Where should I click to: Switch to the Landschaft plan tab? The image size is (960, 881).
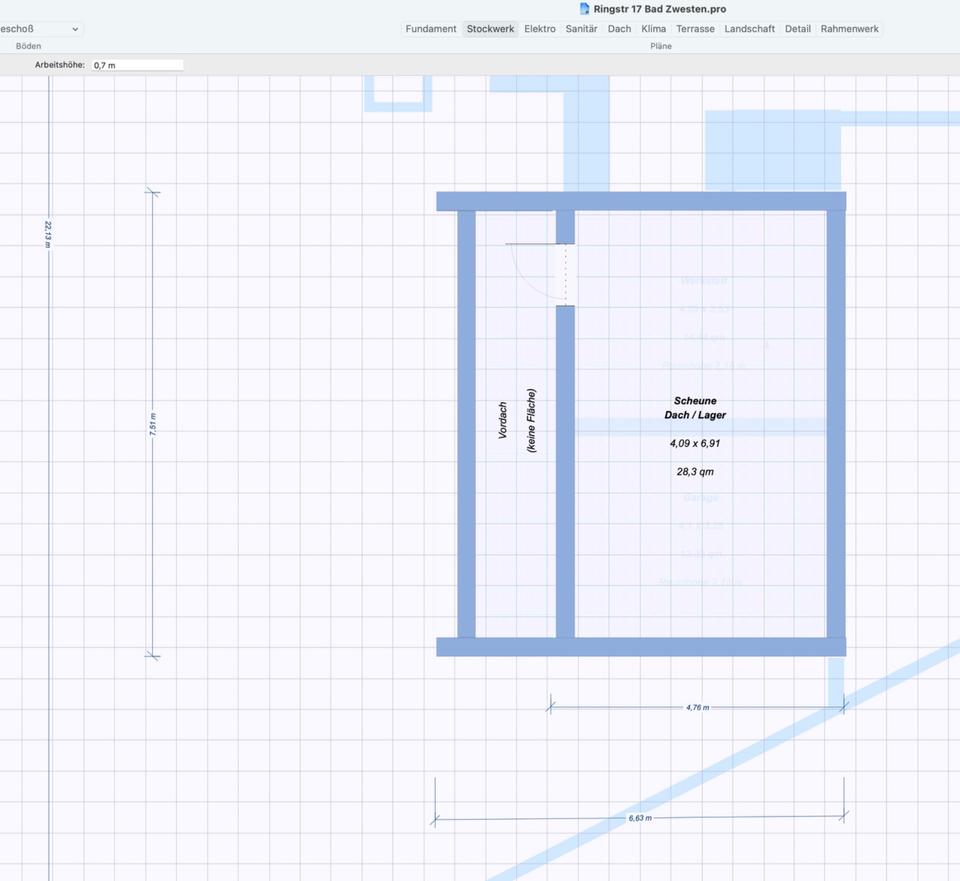[x=749, y=29]
